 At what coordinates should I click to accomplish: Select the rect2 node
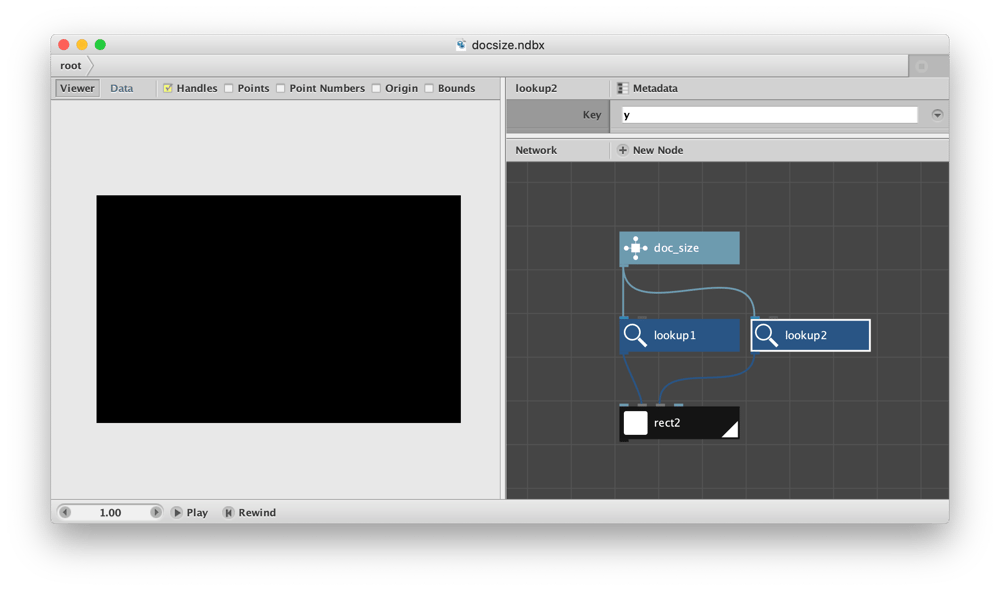point(679,423)
